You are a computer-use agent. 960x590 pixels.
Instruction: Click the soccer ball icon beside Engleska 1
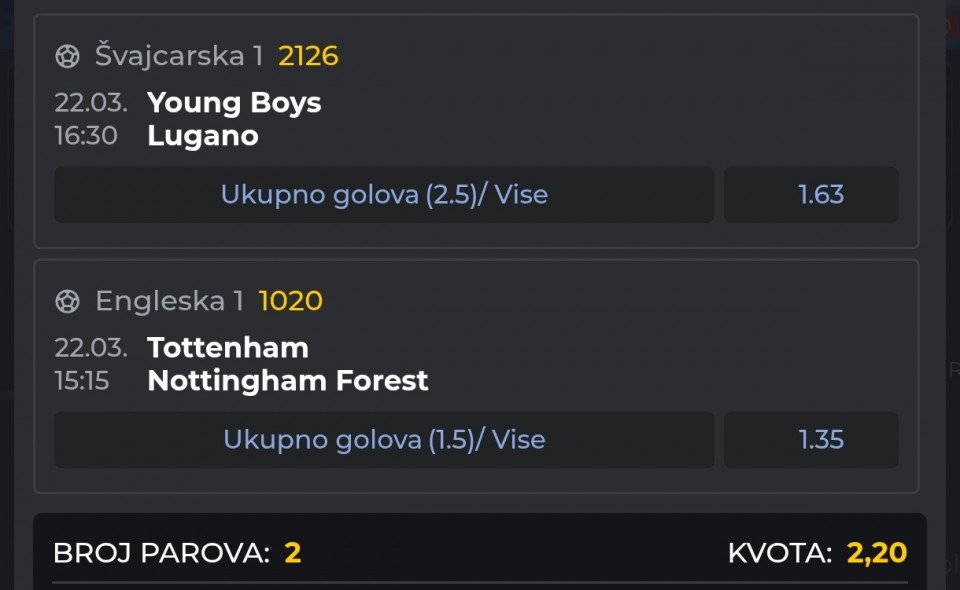[x=67, y=301]
